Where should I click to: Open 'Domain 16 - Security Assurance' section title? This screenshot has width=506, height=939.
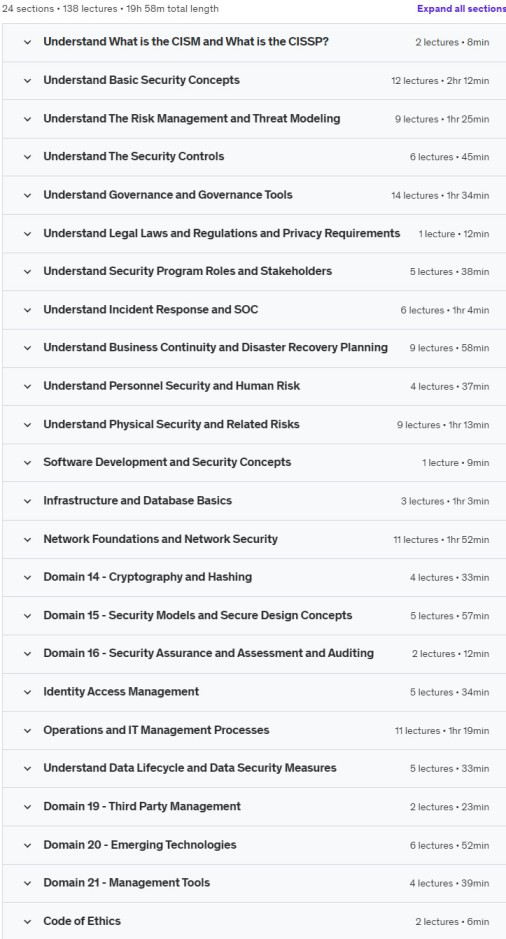208,653
